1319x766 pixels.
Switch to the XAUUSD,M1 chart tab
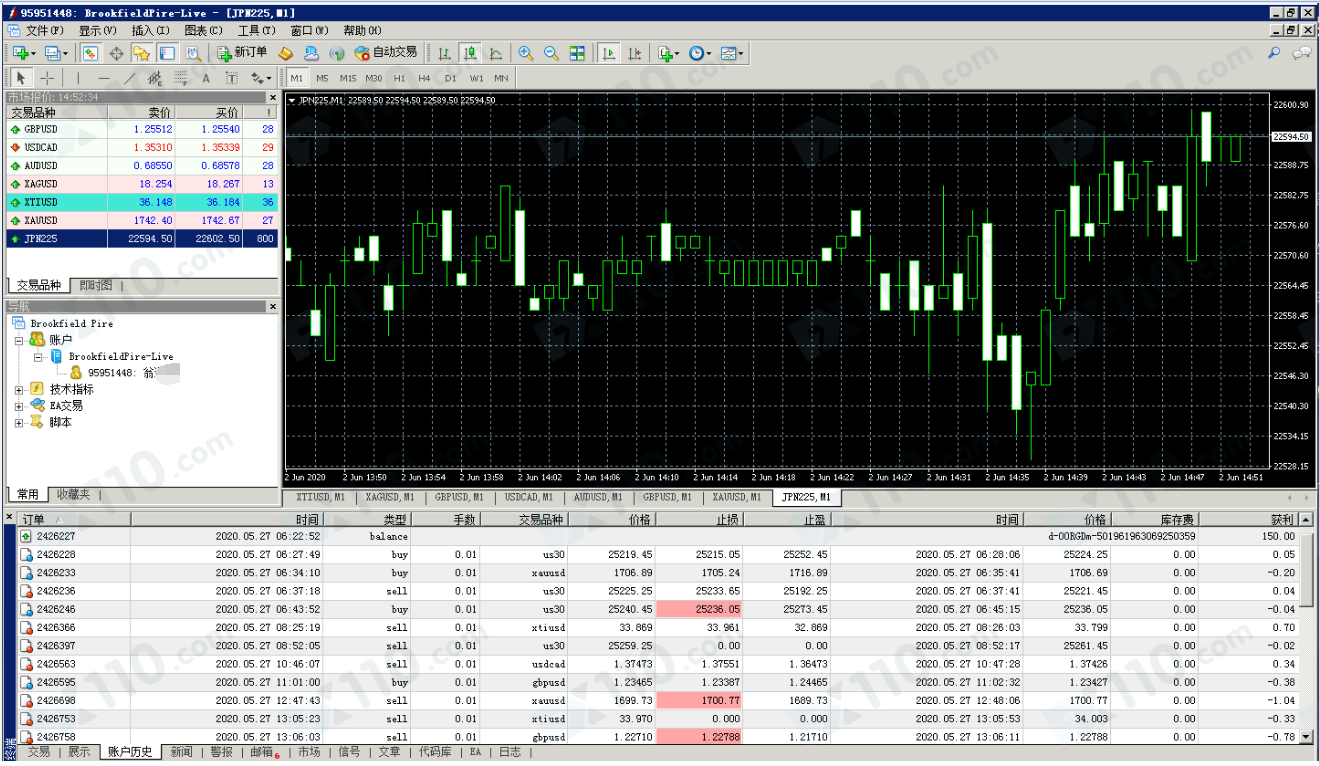736,497
